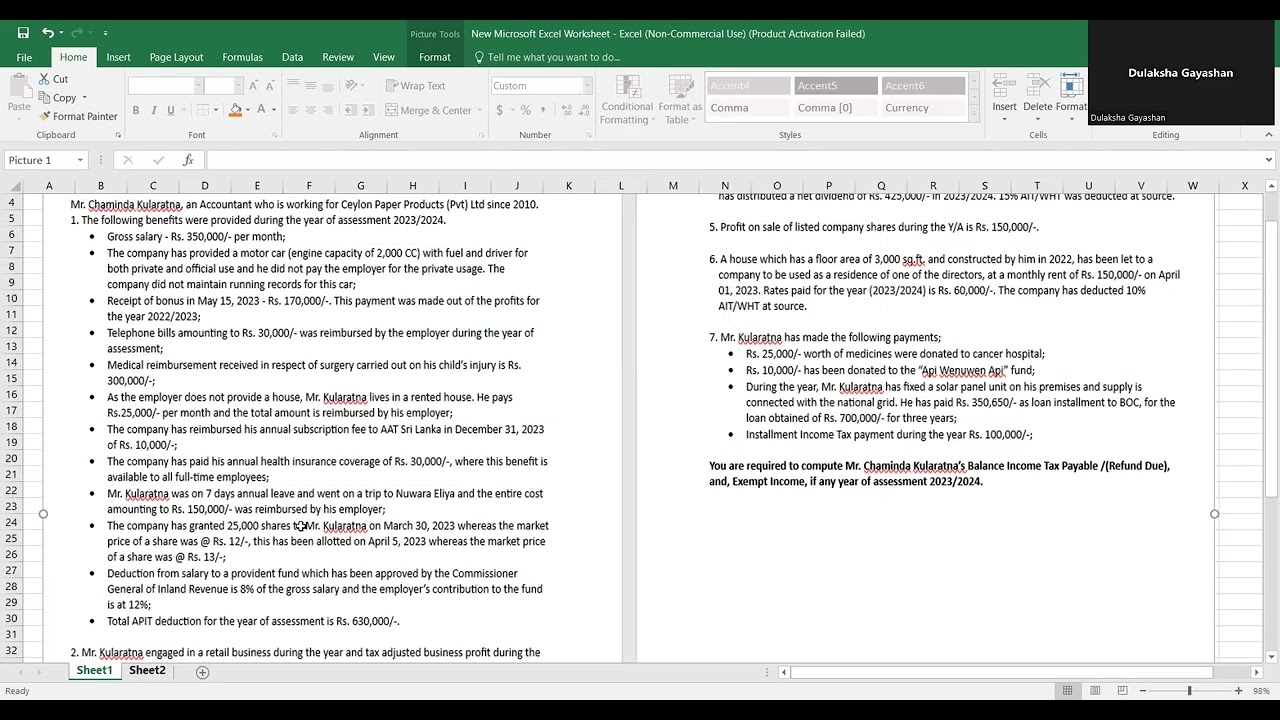Open the Borders dropdown arrow

click(x=215, y=110)
